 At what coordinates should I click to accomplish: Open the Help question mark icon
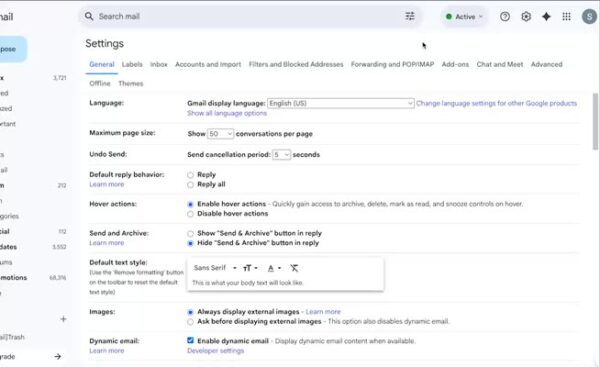pyautogui.click(x=505, y=16)
